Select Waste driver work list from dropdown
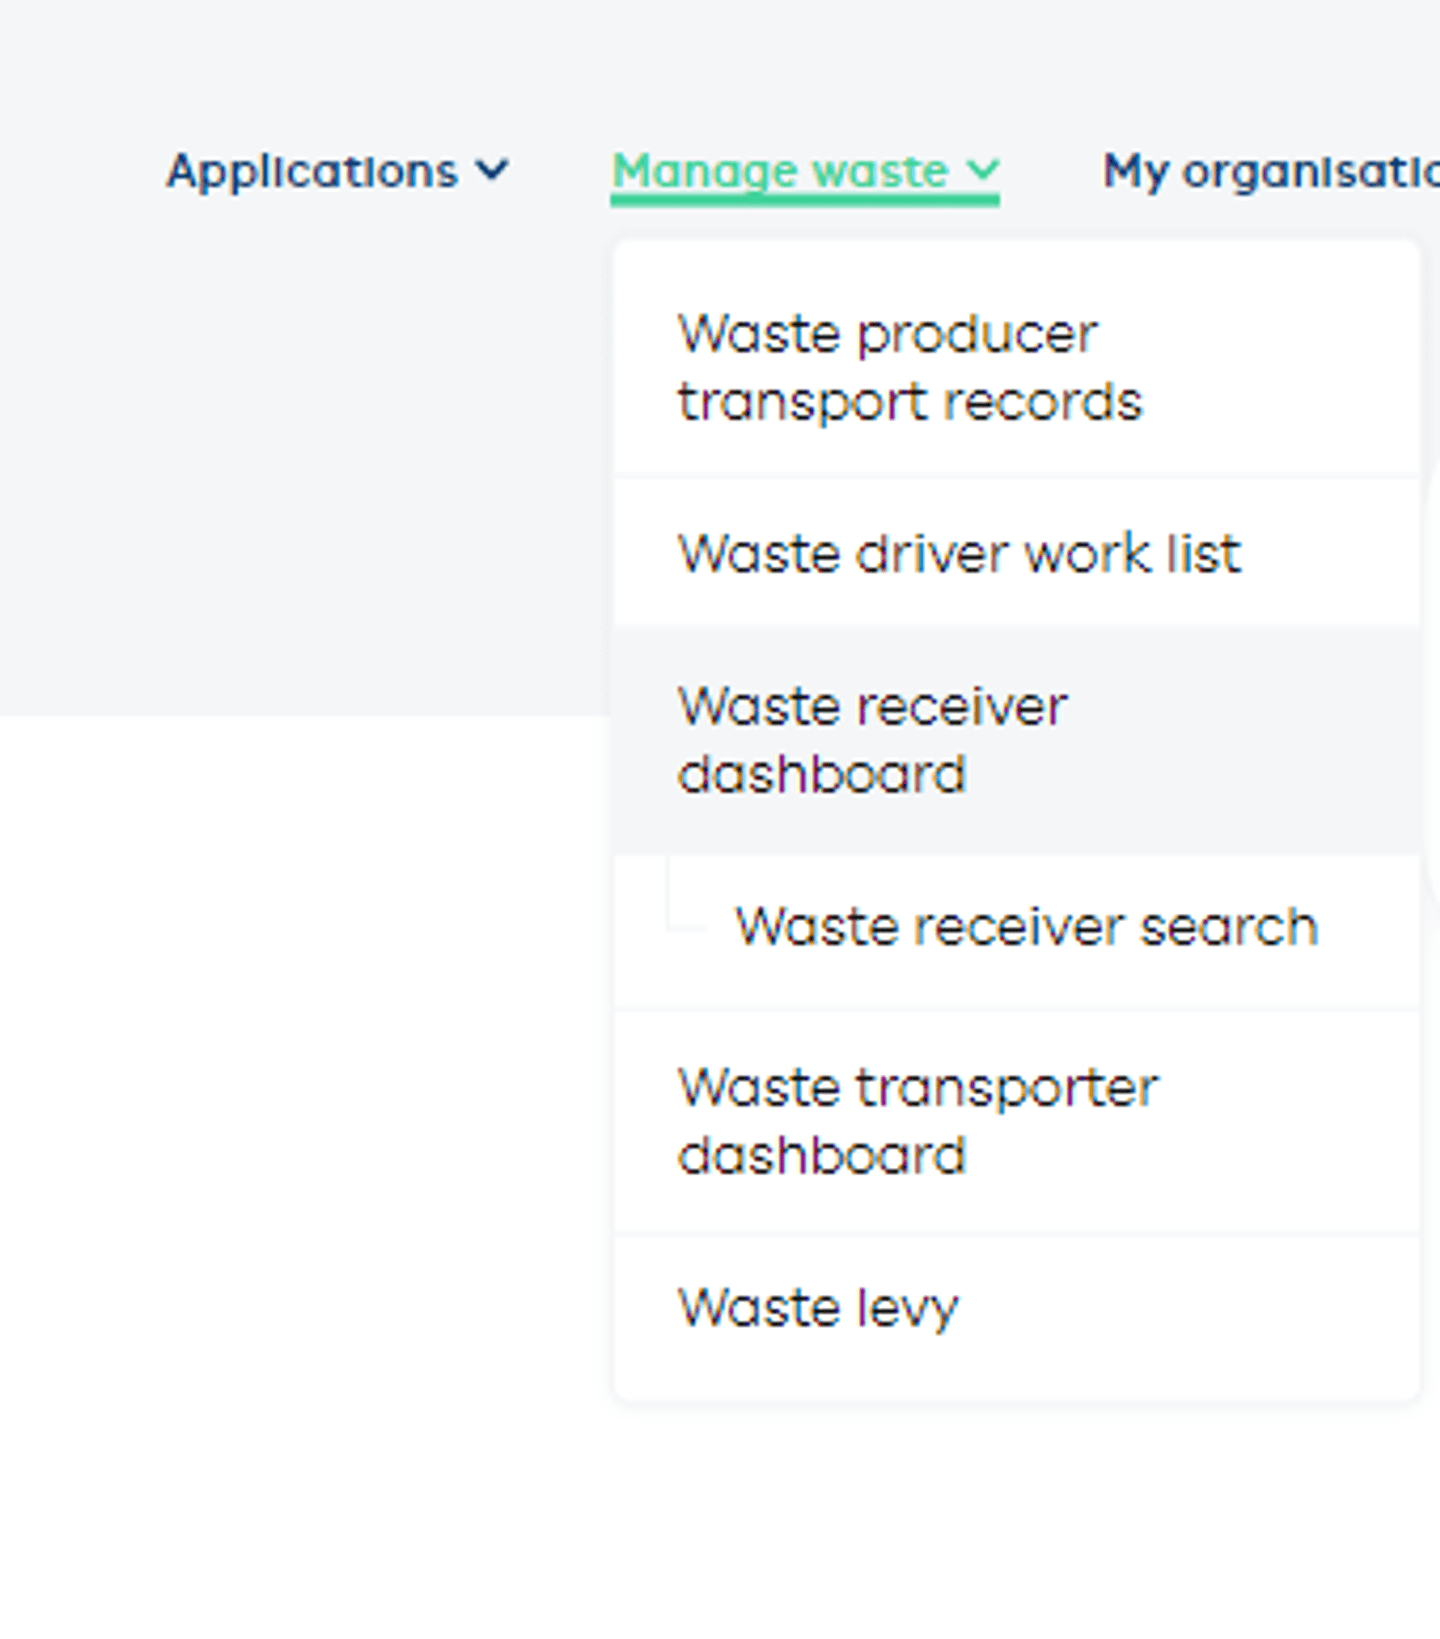Viewport: 1440px width, 1639px height. point(958,552)
